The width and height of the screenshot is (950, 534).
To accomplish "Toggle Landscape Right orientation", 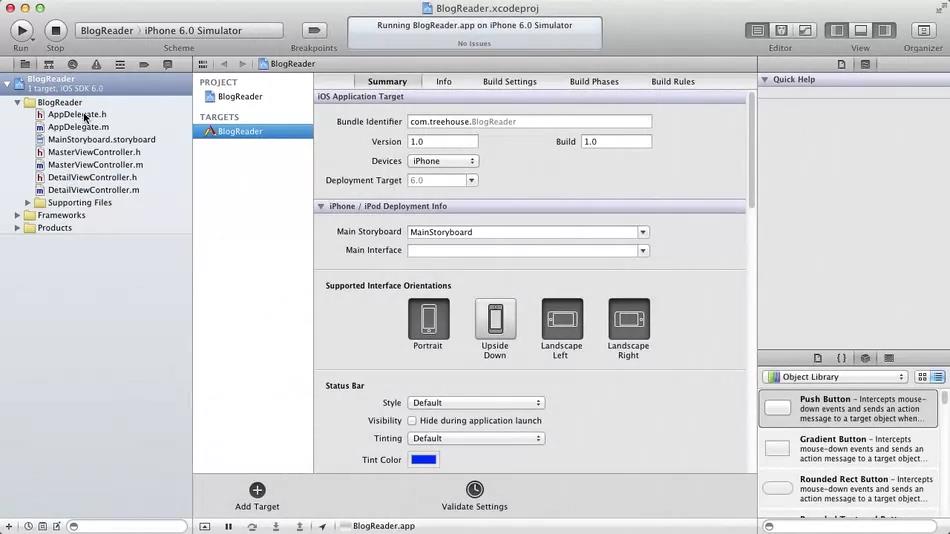I will (629, 319).
